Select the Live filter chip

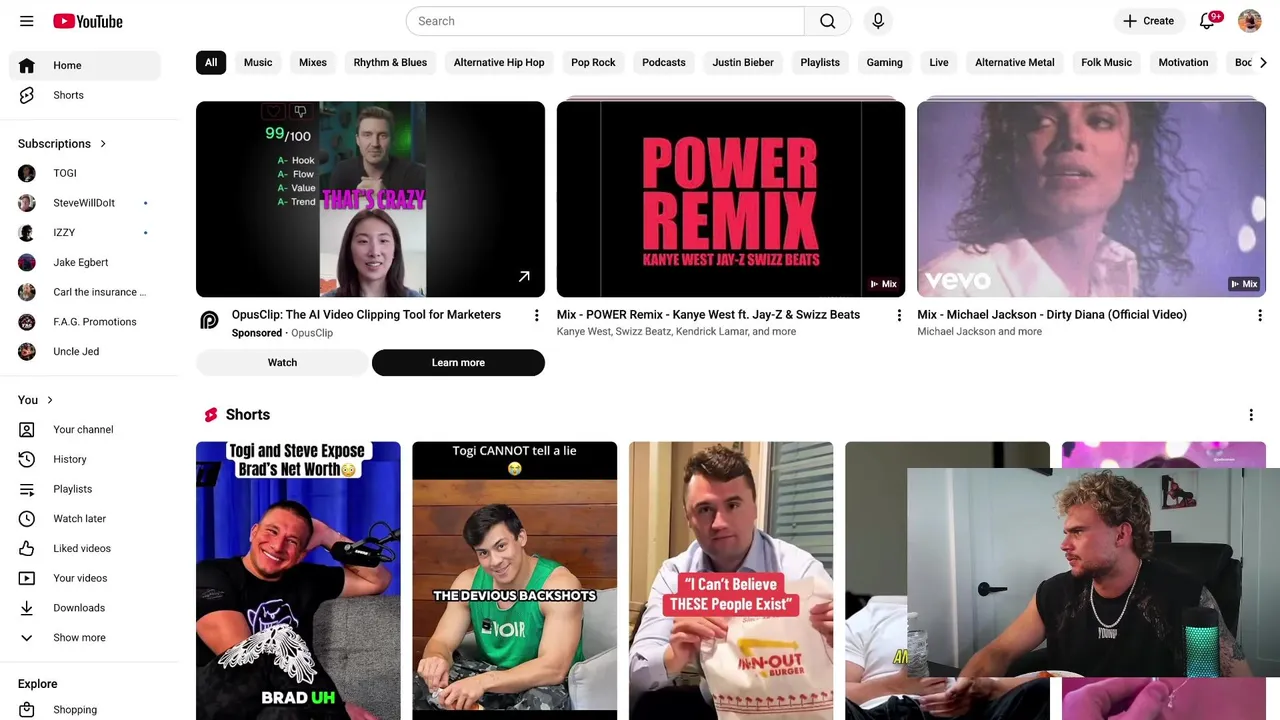(939, 62)
